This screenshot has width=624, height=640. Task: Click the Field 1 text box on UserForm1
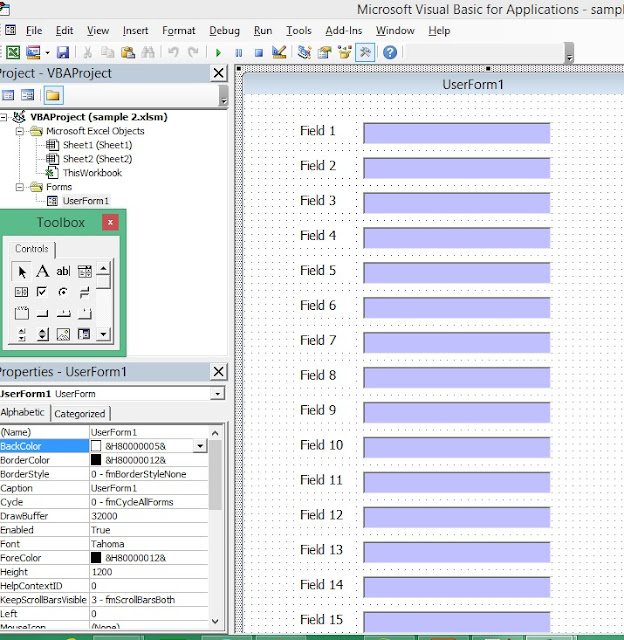coord(457,133)
